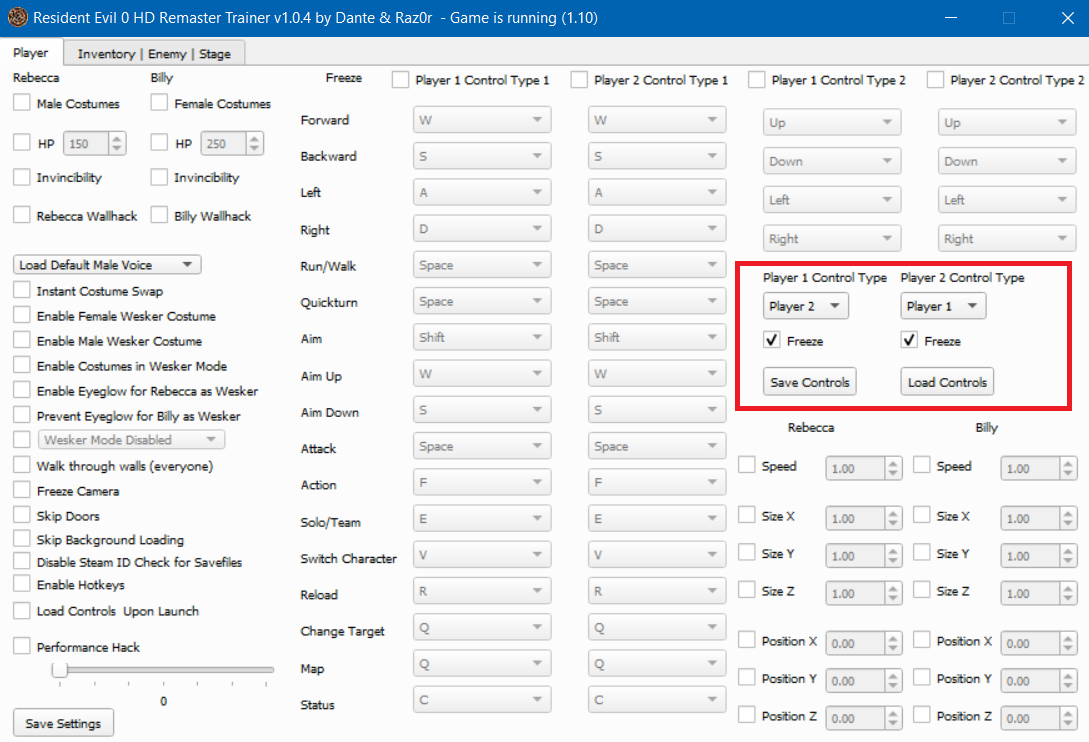Expand Player 1 Run/Walk key dropdown
This screenshot has height=742, width=1089.
click(x=482, y=265)
